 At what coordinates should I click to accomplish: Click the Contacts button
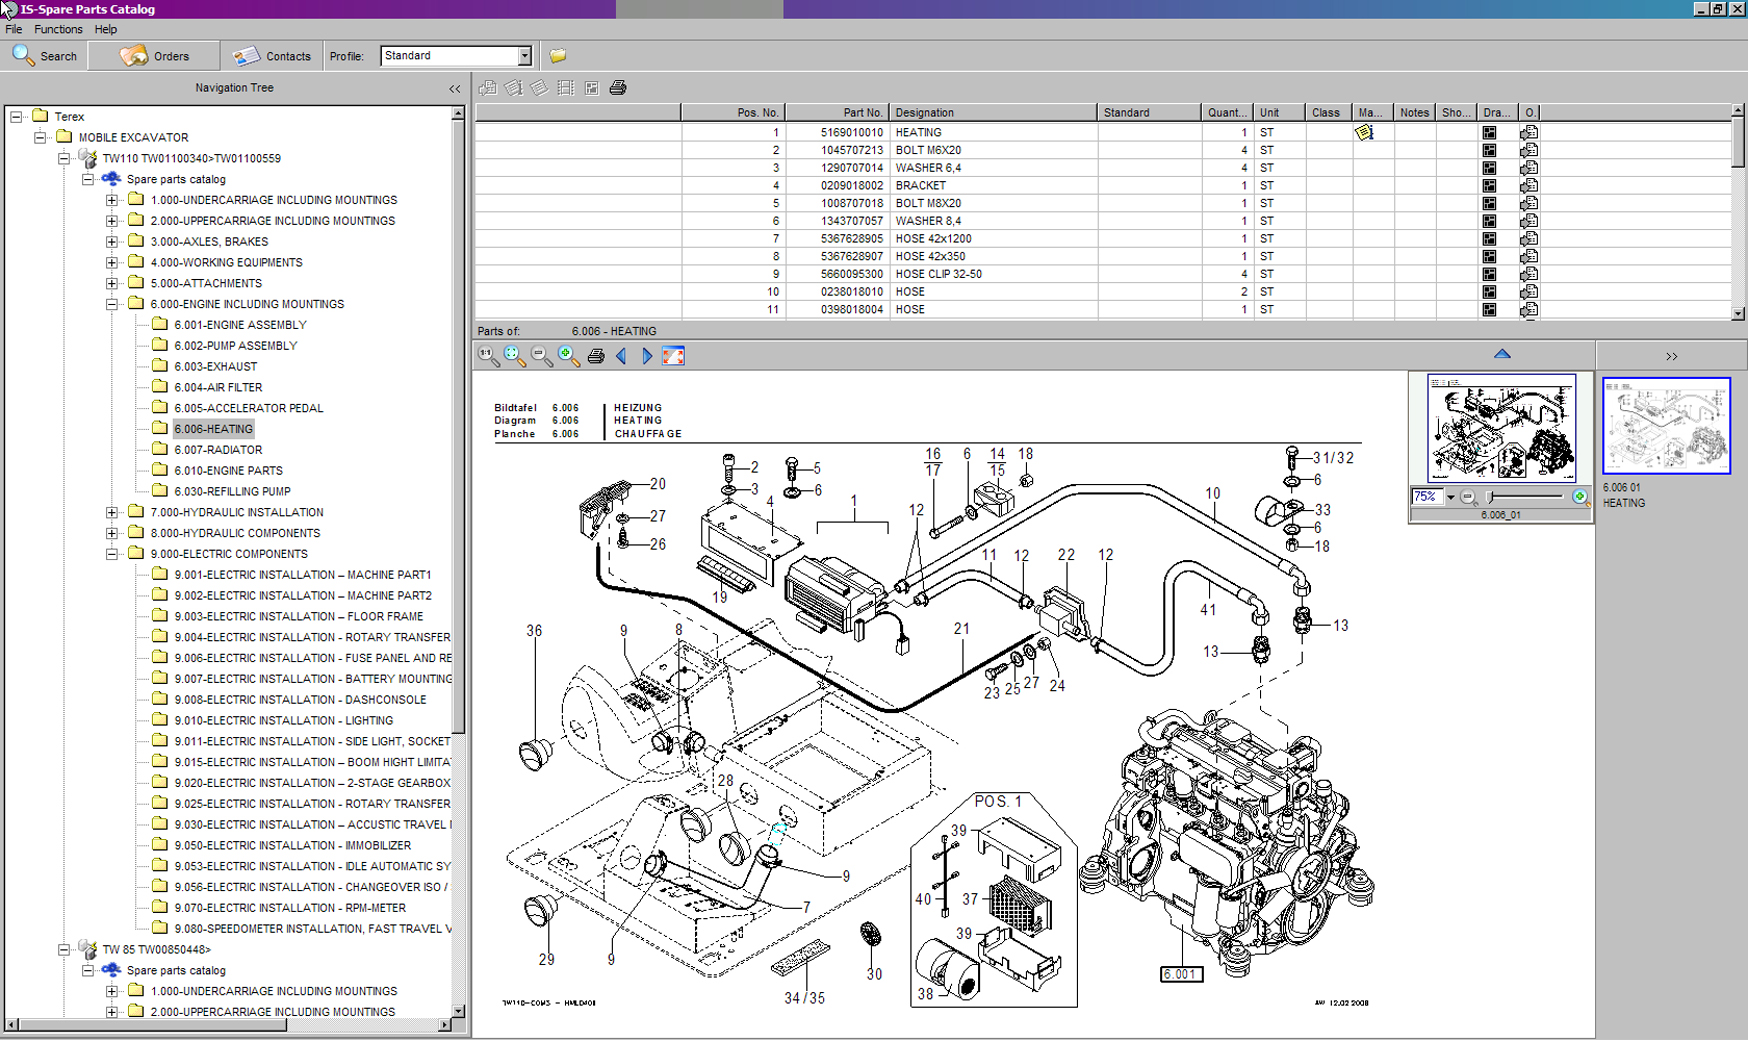(x=272, y=56)
